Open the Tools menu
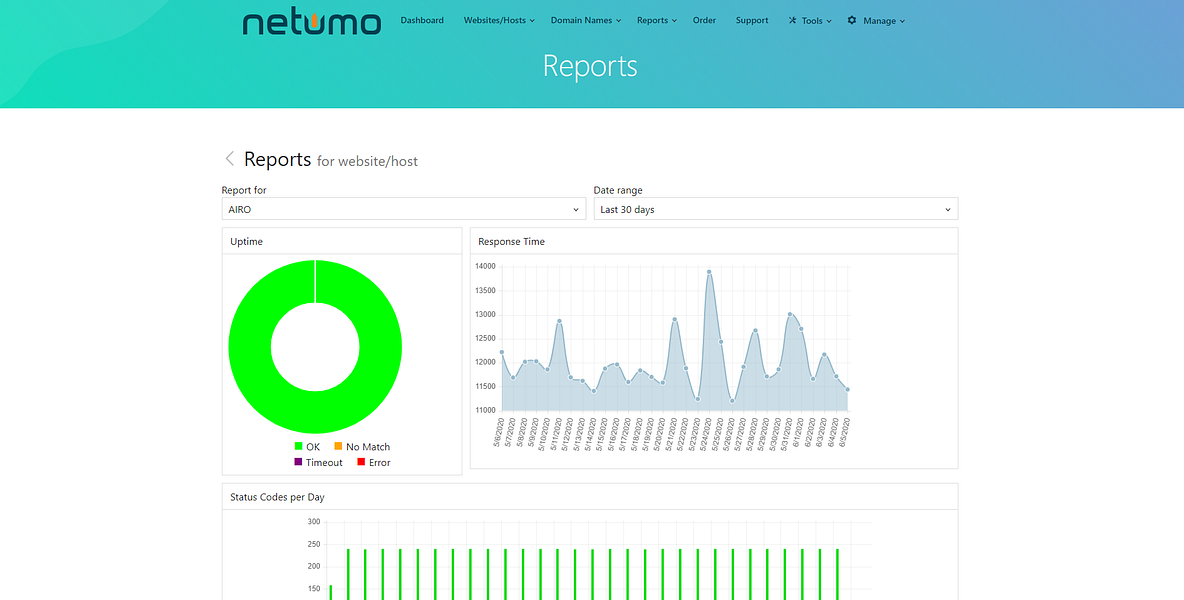Viewport: 1184px width, 600px height. (x=810, y=20)
